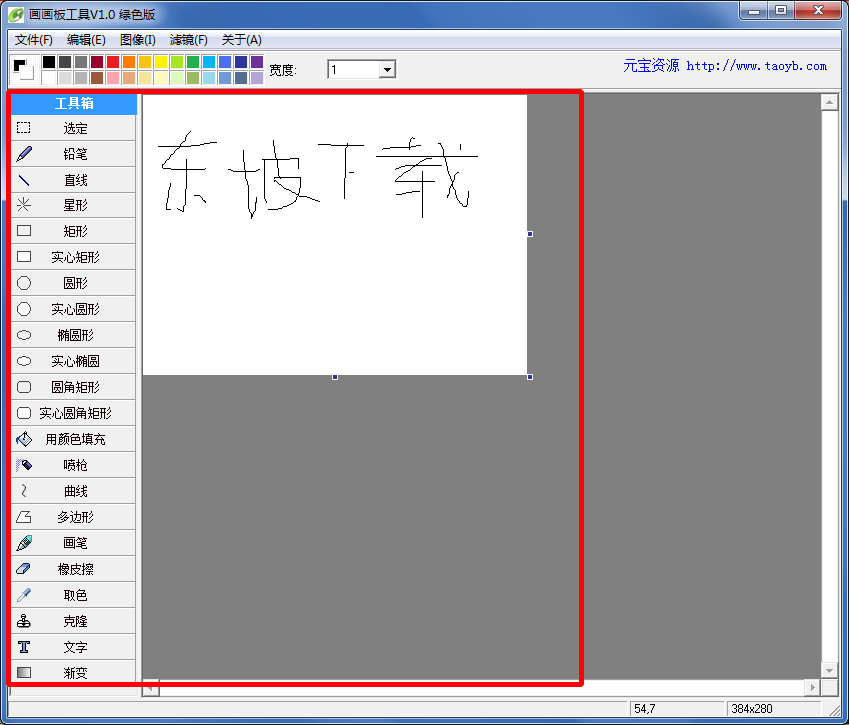The image size is (849, 725).
Task: Select the 选定 selection tool
Action: (x=73, y=128)
